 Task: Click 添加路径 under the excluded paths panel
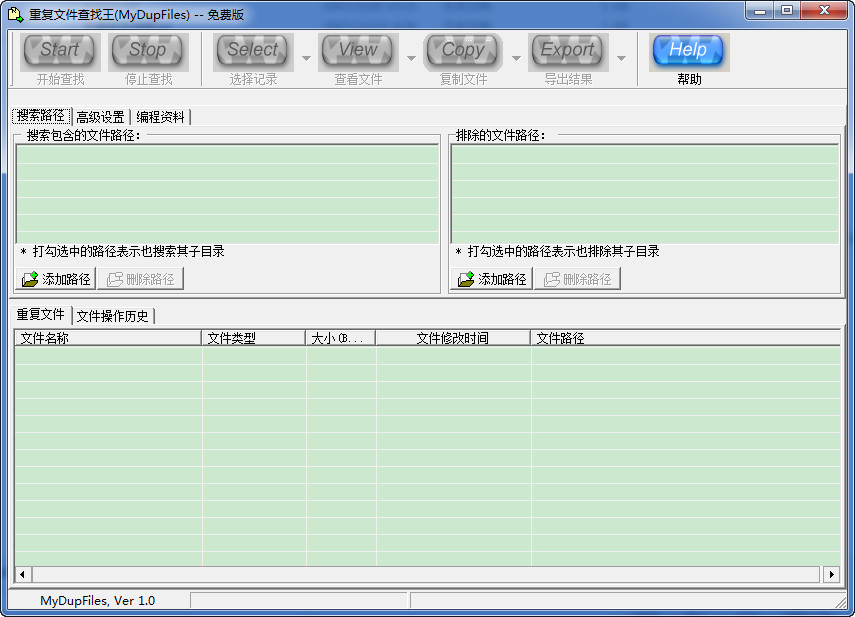[491, 278]
